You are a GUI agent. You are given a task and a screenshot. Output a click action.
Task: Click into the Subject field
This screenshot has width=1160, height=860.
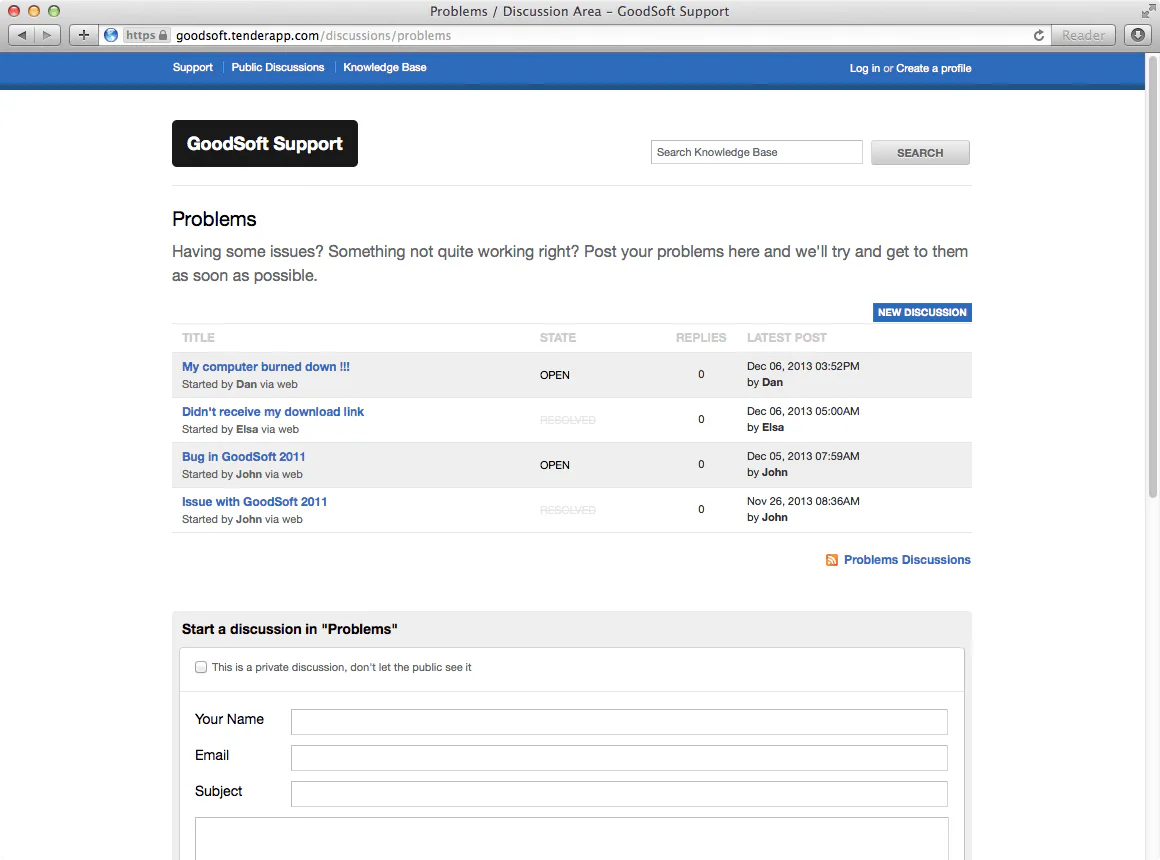619,794
